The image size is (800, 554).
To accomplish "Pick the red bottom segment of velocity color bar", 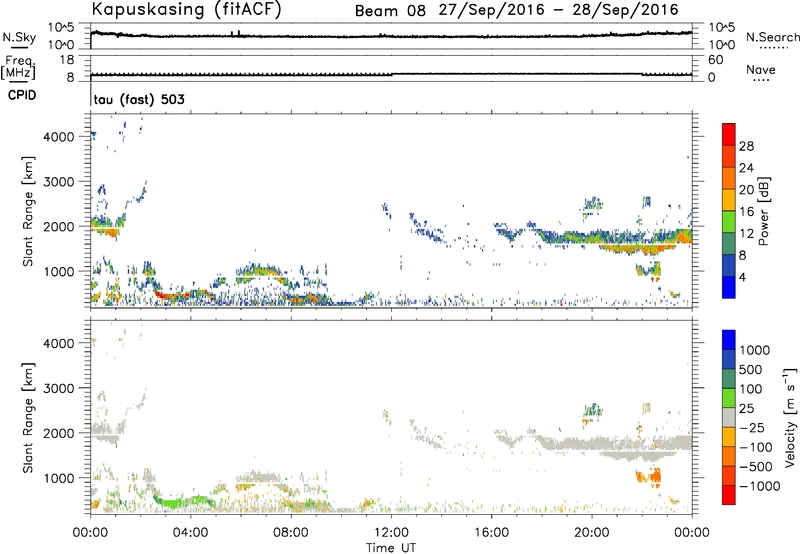I will (x=729, y=495).
